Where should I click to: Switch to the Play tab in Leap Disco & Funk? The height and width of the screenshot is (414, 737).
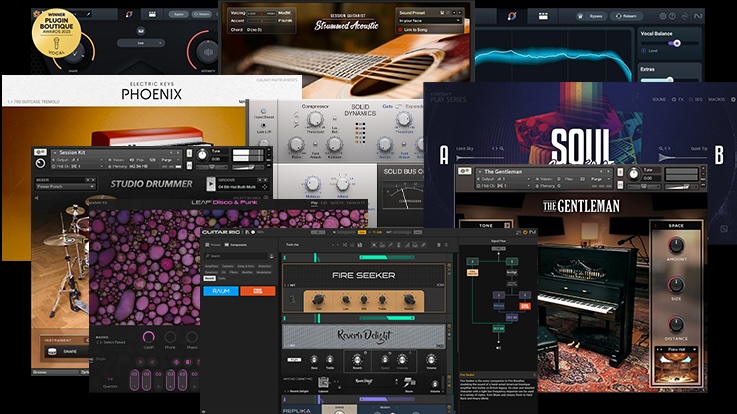point(314,203)
